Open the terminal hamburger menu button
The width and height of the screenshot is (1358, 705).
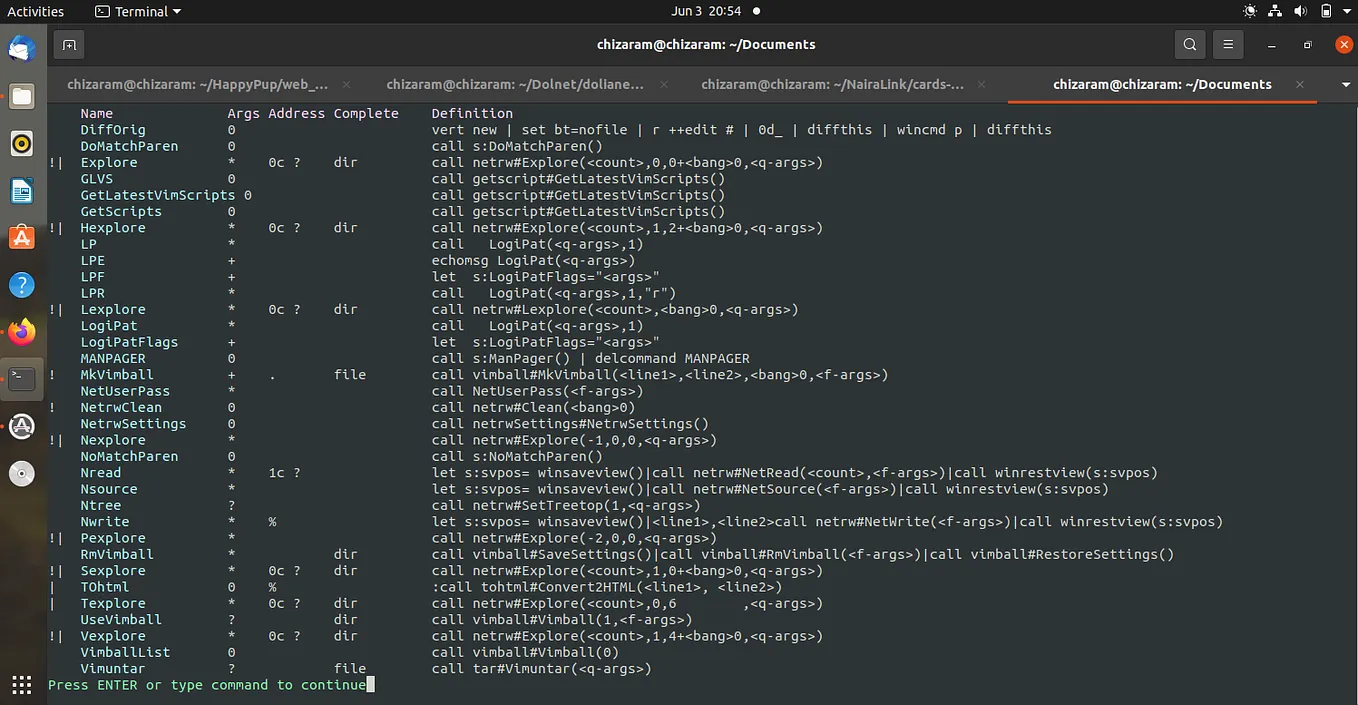pos(1228,45)
